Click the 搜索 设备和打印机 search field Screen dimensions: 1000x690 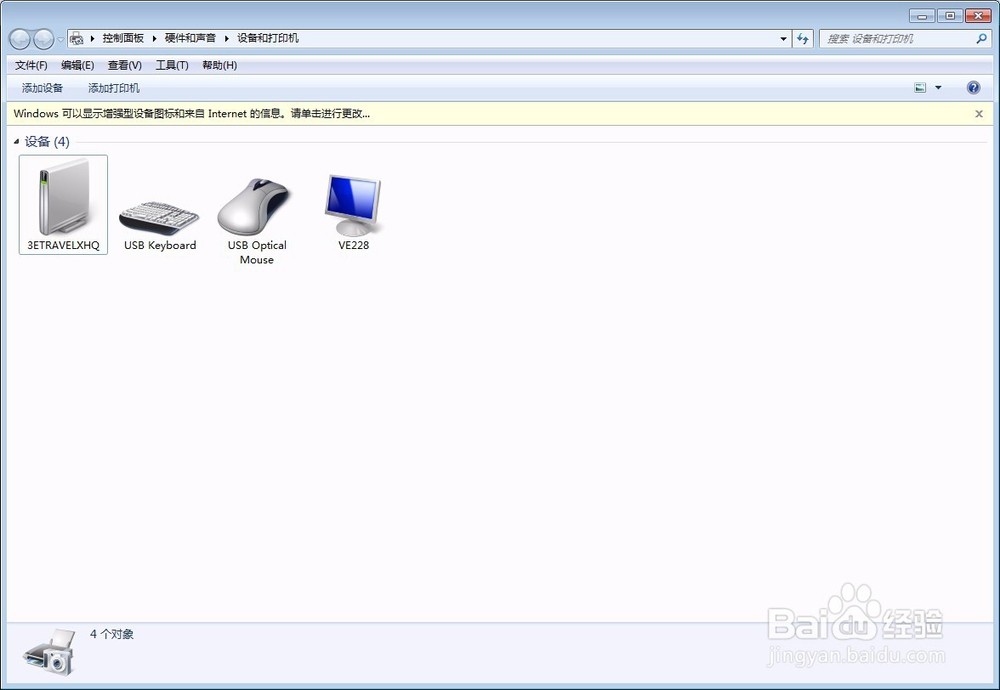click(x=898, y=39)
